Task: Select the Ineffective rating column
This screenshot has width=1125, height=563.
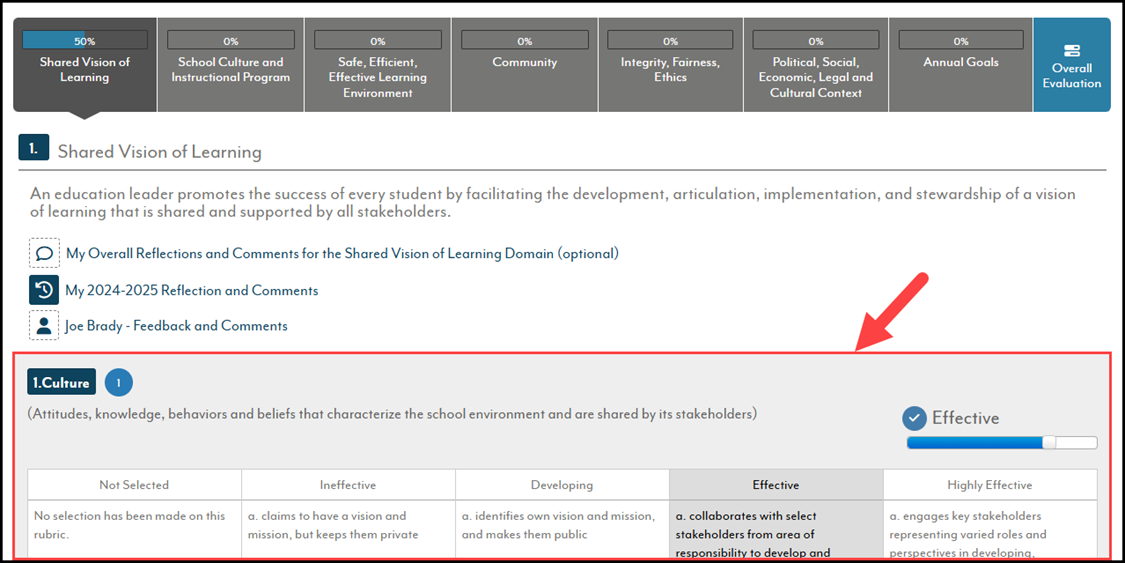Action: [348, 485]
